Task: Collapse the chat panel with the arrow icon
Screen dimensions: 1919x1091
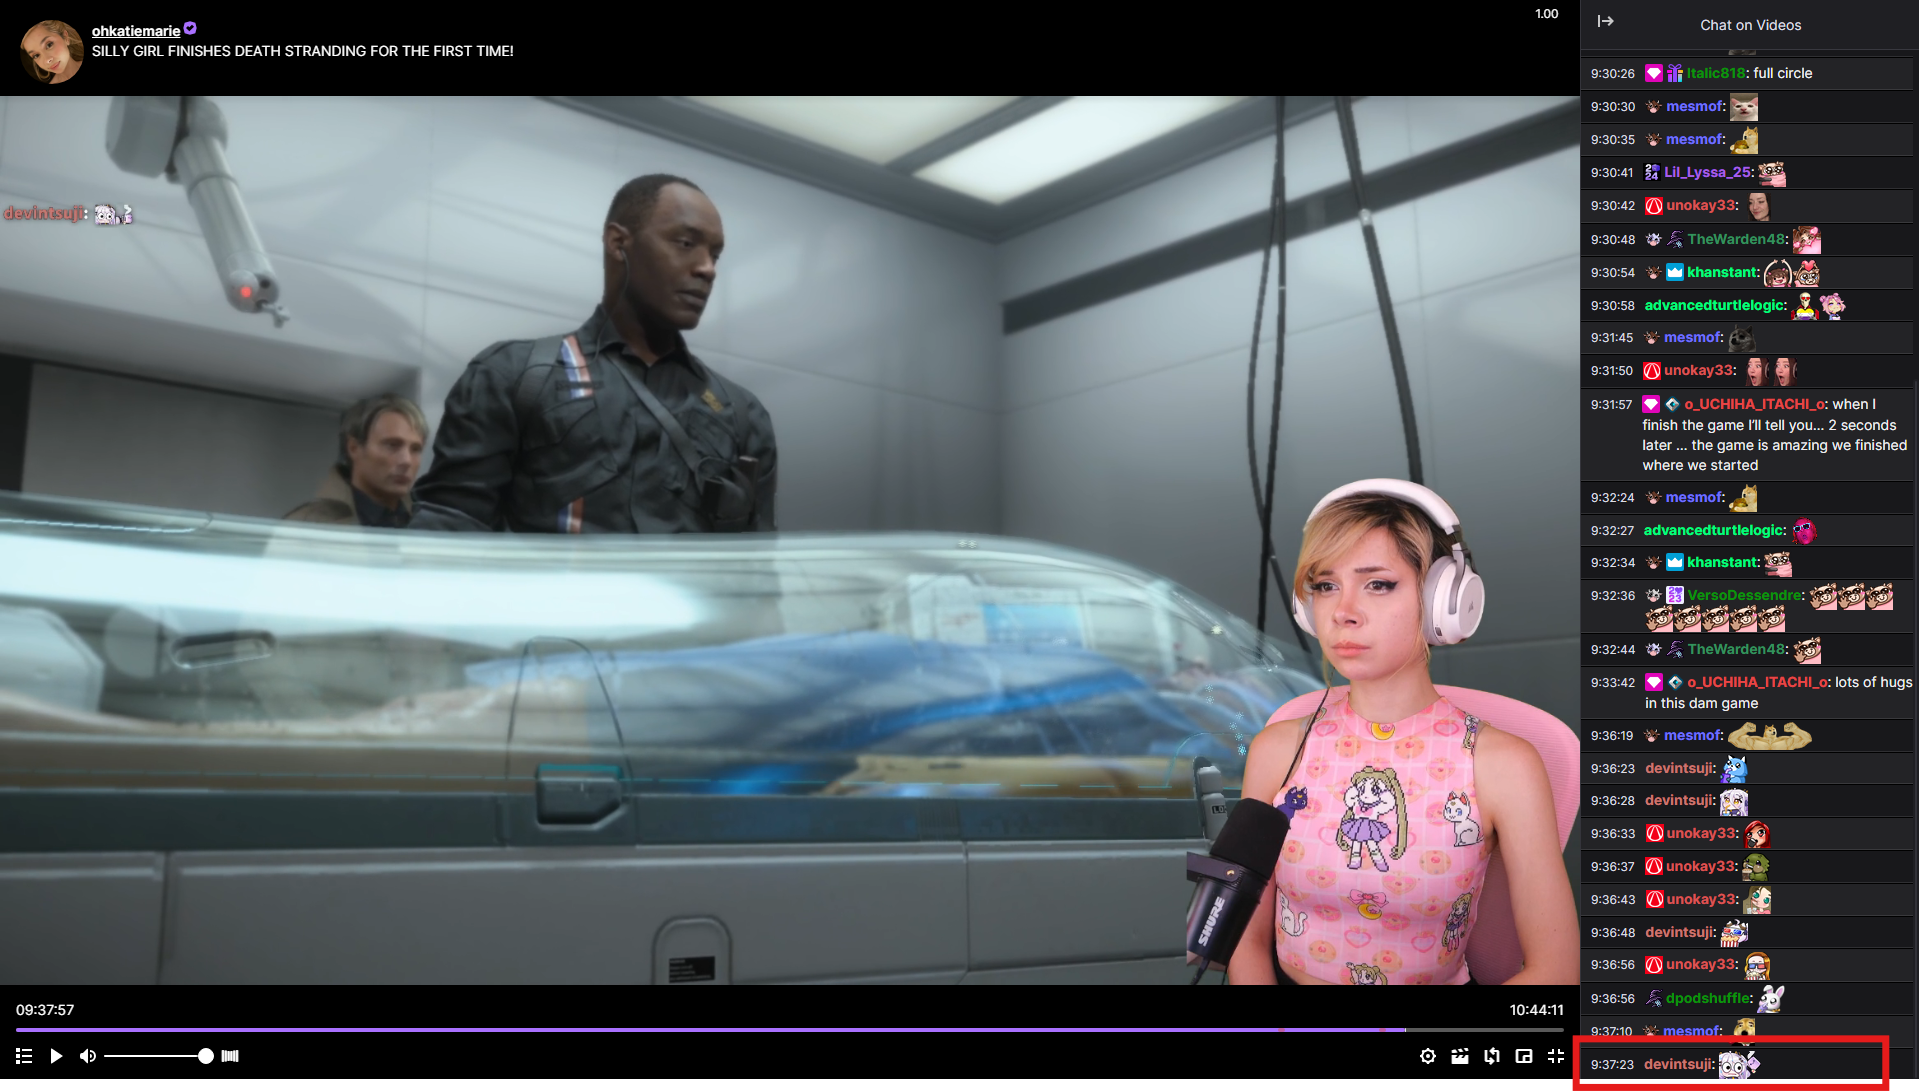Action: [x=1605, y=21]
